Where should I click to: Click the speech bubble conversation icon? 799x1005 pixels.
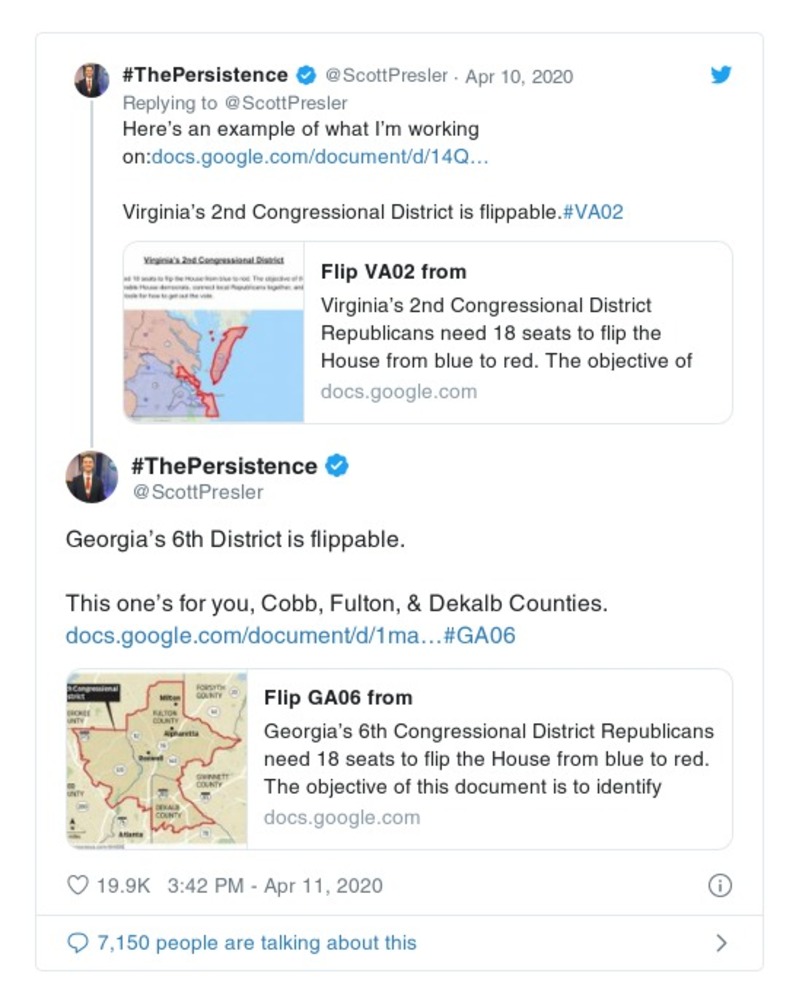coord(78,943)
